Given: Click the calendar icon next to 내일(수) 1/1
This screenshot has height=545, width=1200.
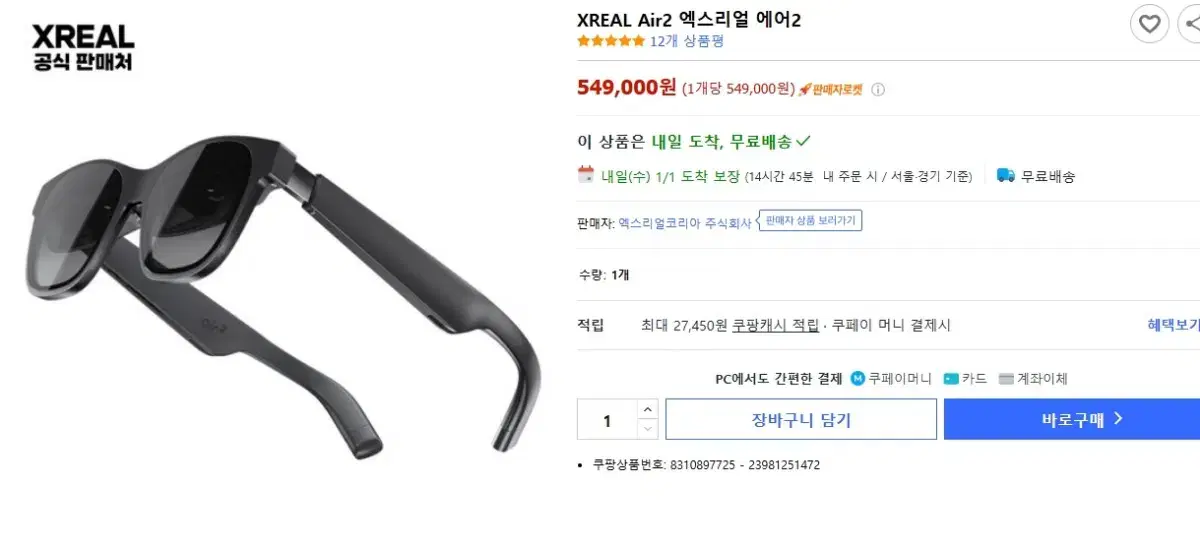Looking at the screenshot, I should [x=586, y=175].
